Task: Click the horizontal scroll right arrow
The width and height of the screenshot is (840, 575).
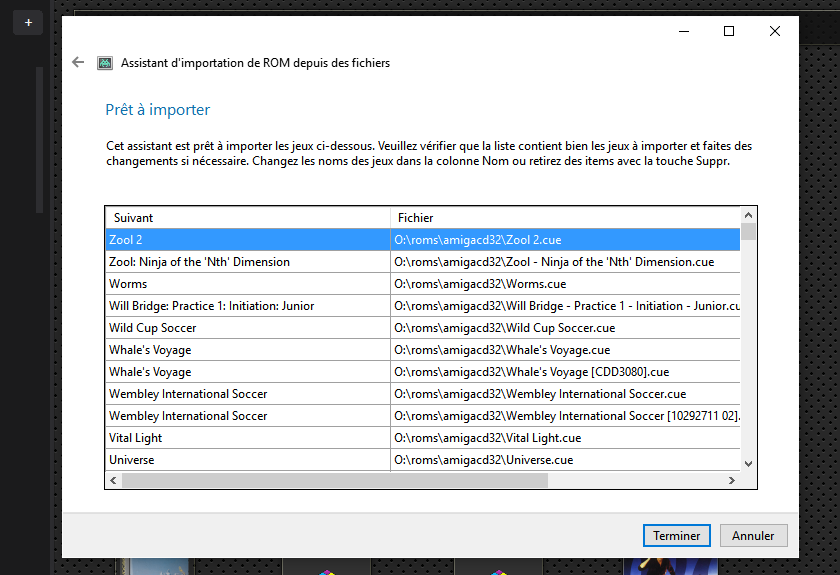Action: (x=732, y=480)
